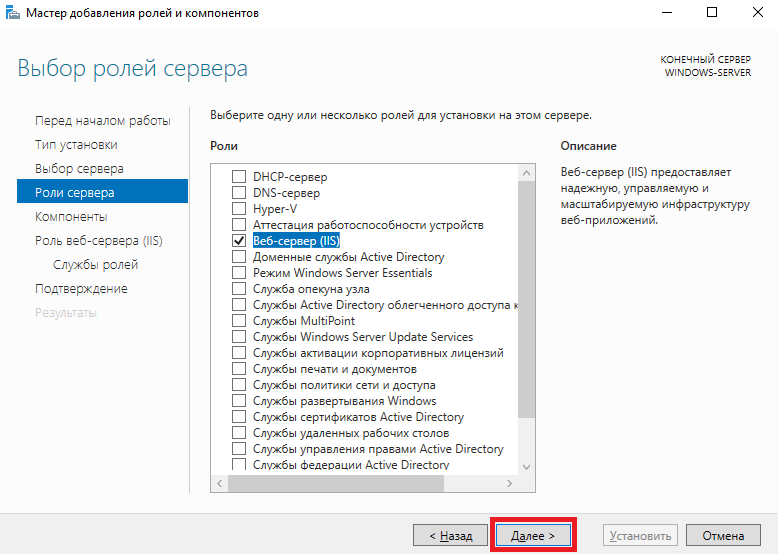Click the vertical scrollbar thumb of roles
Screen dimensions: 778x554
pyautogui.click(x=526, y=300)
